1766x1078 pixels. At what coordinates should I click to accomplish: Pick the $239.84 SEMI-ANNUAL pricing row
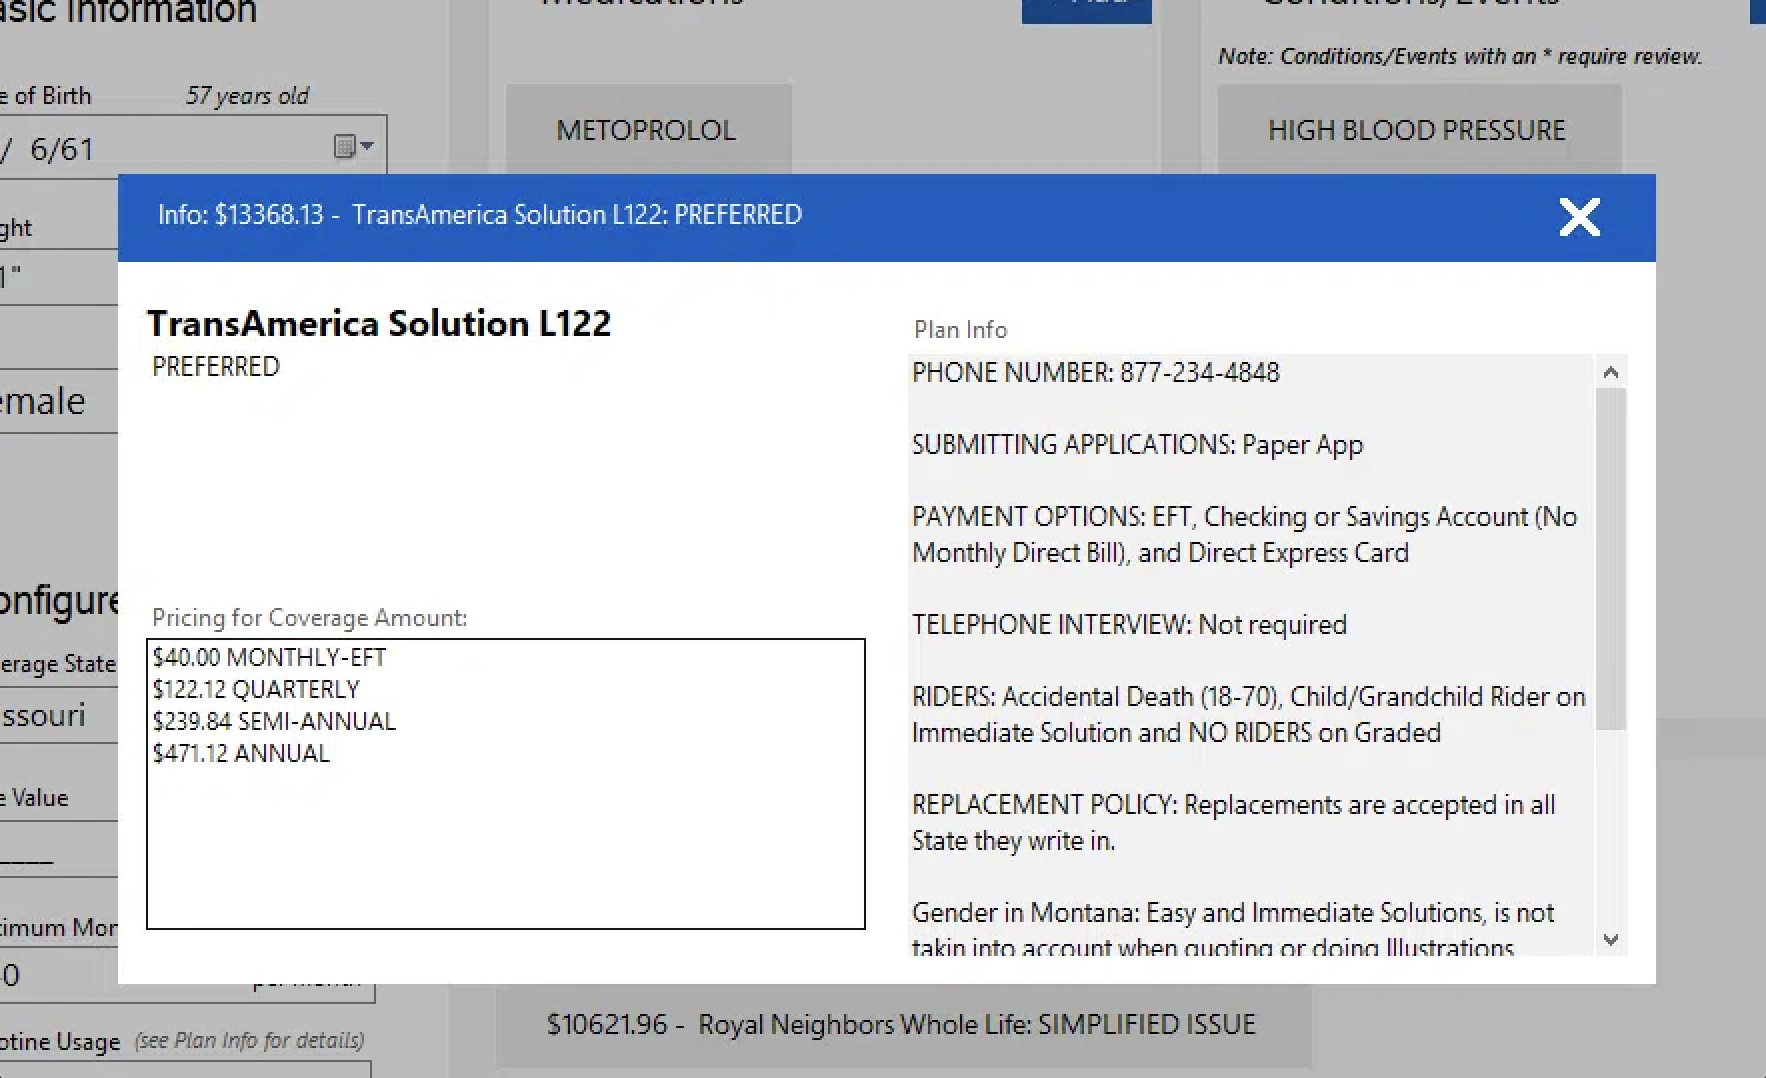point(274,721)
